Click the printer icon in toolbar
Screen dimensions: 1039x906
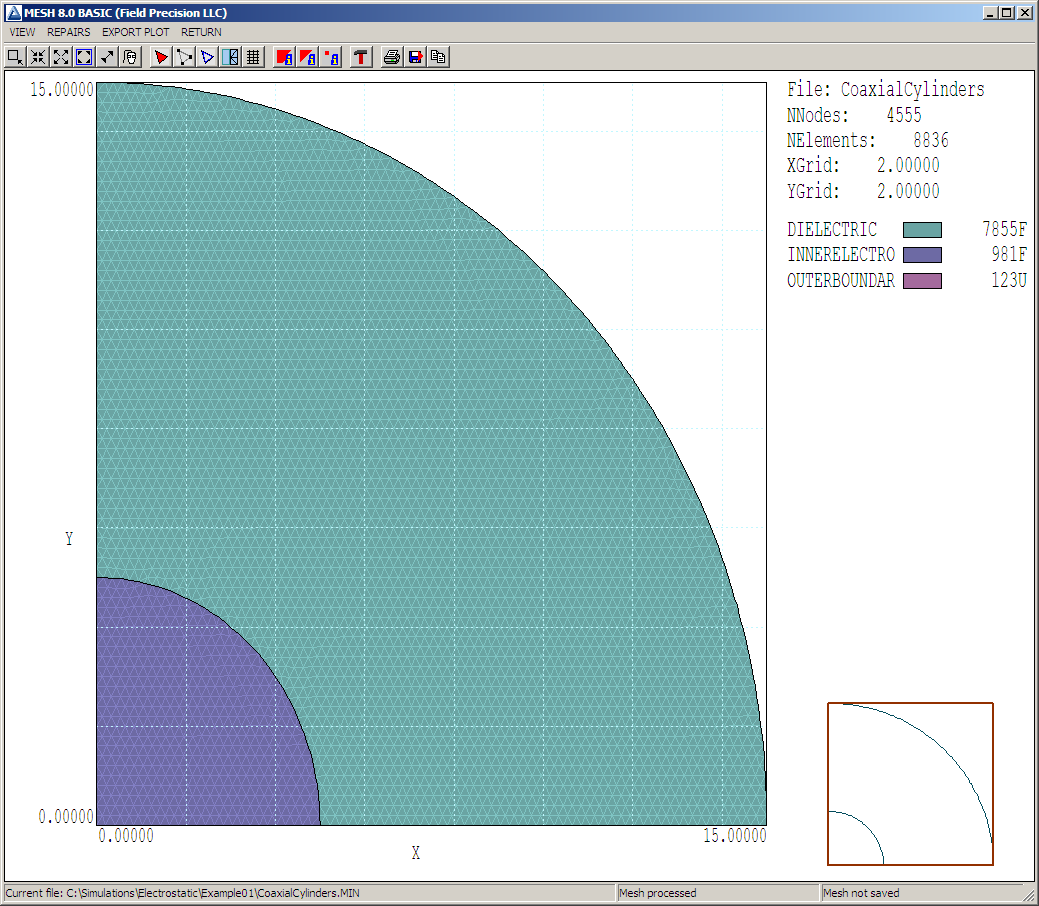[x=392, y=57]
